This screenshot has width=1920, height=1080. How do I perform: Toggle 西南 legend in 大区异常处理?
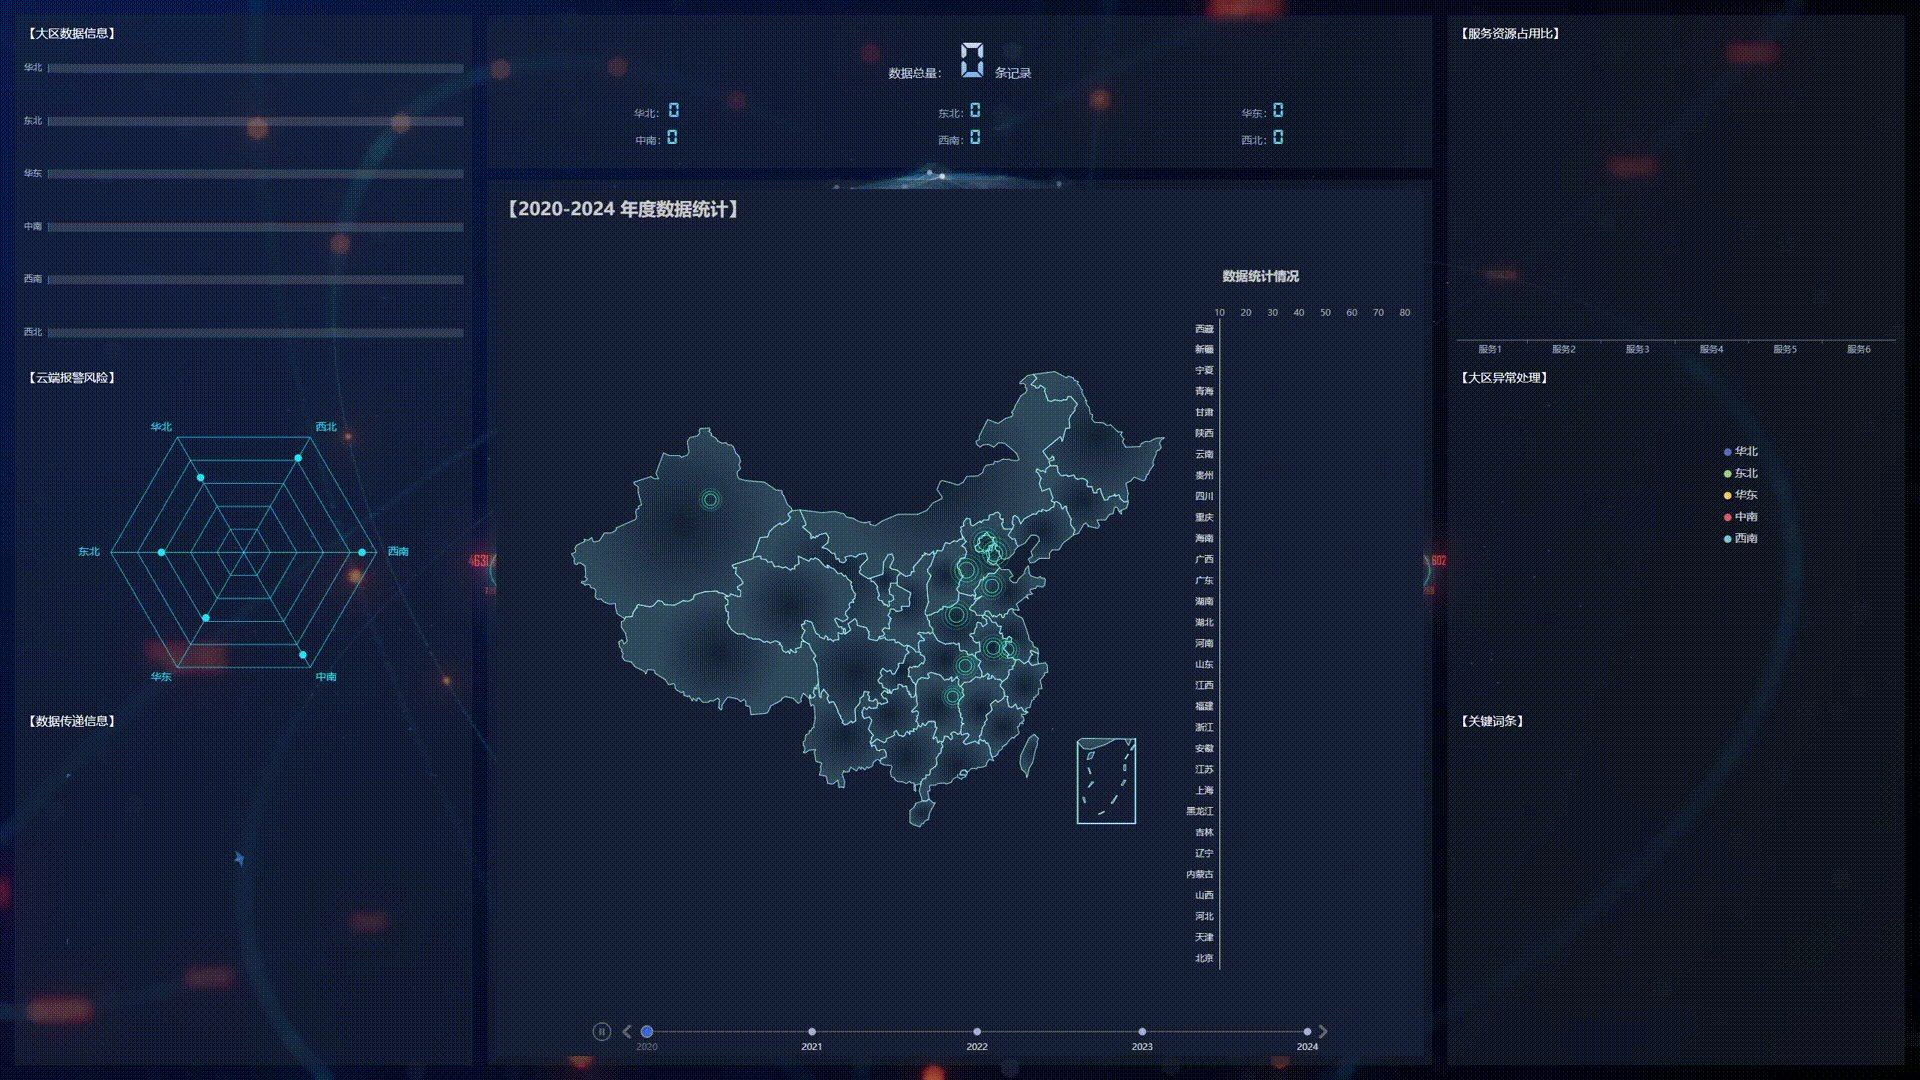click(x=1741, y=538)
